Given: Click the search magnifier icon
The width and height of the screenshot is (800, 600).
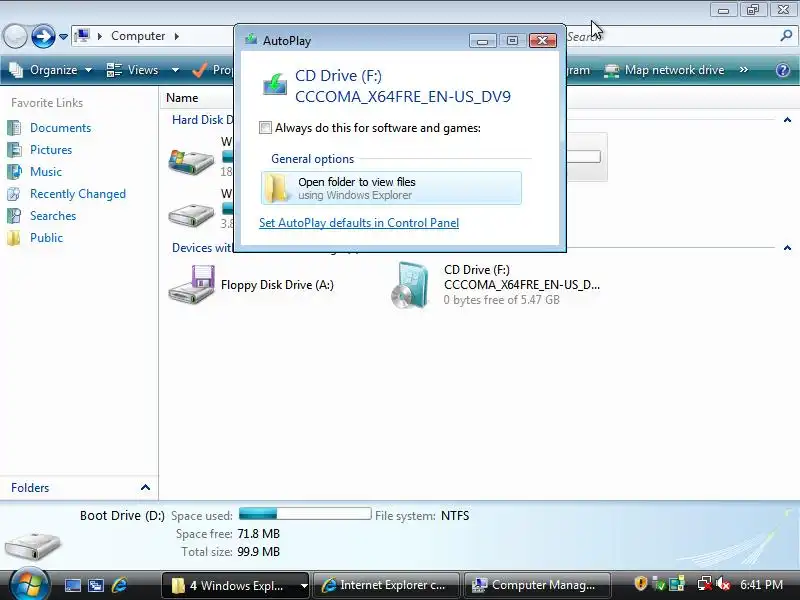Looking at the screenshot, I should pos(786,36).
